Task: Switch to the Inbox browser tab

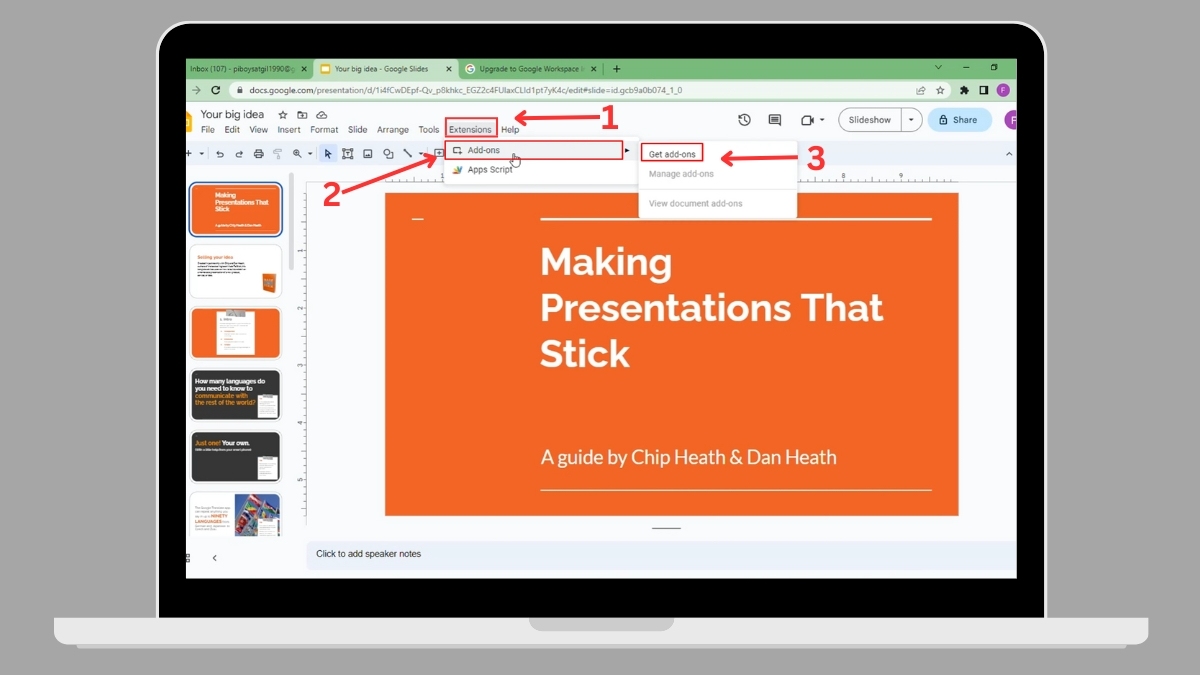Action: click(x=245, y=69)
